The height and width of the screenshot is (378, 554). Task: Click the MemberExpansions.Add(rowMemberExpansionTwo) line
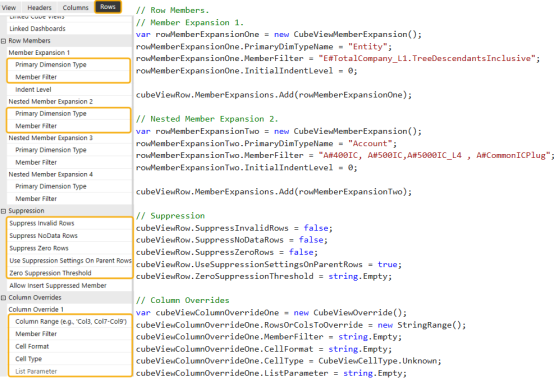pos(274,192)
